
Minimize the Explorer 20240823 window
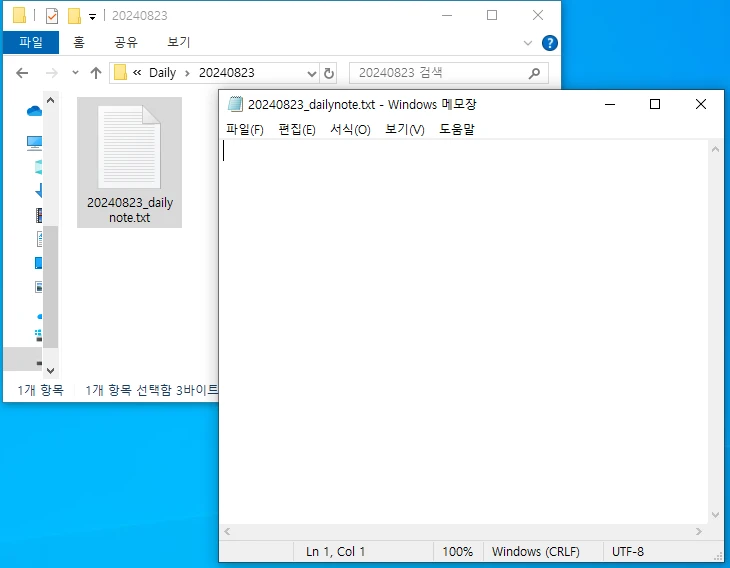[447, 15]
